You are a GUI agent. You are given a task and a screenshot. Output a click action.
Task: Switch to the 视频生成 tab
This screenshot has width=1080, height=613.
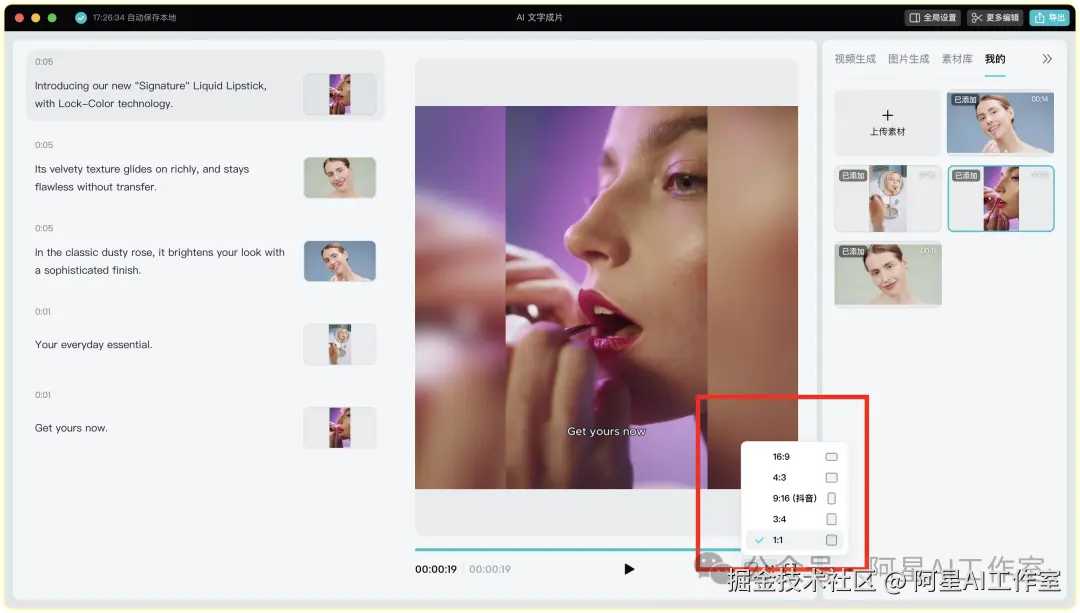[x=855, y=59]
